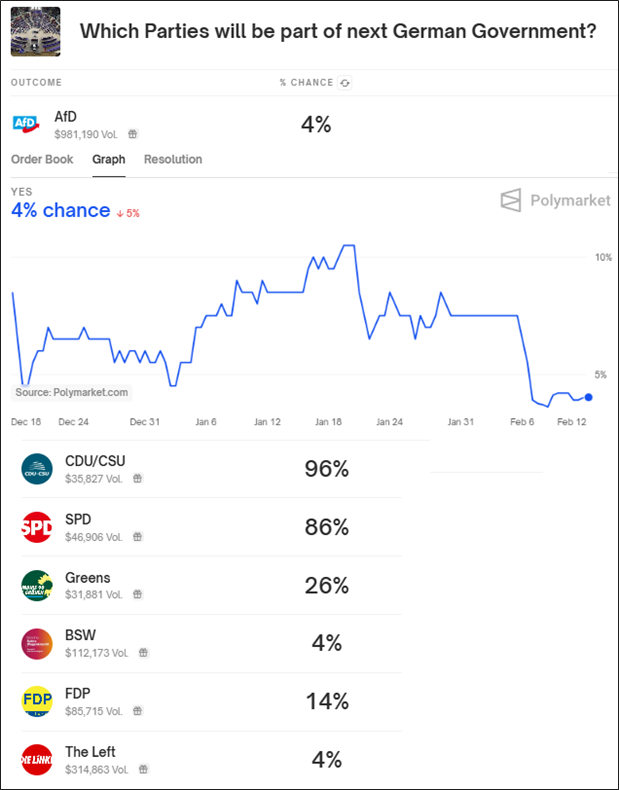Open the Resolution tab

(173, 160)
